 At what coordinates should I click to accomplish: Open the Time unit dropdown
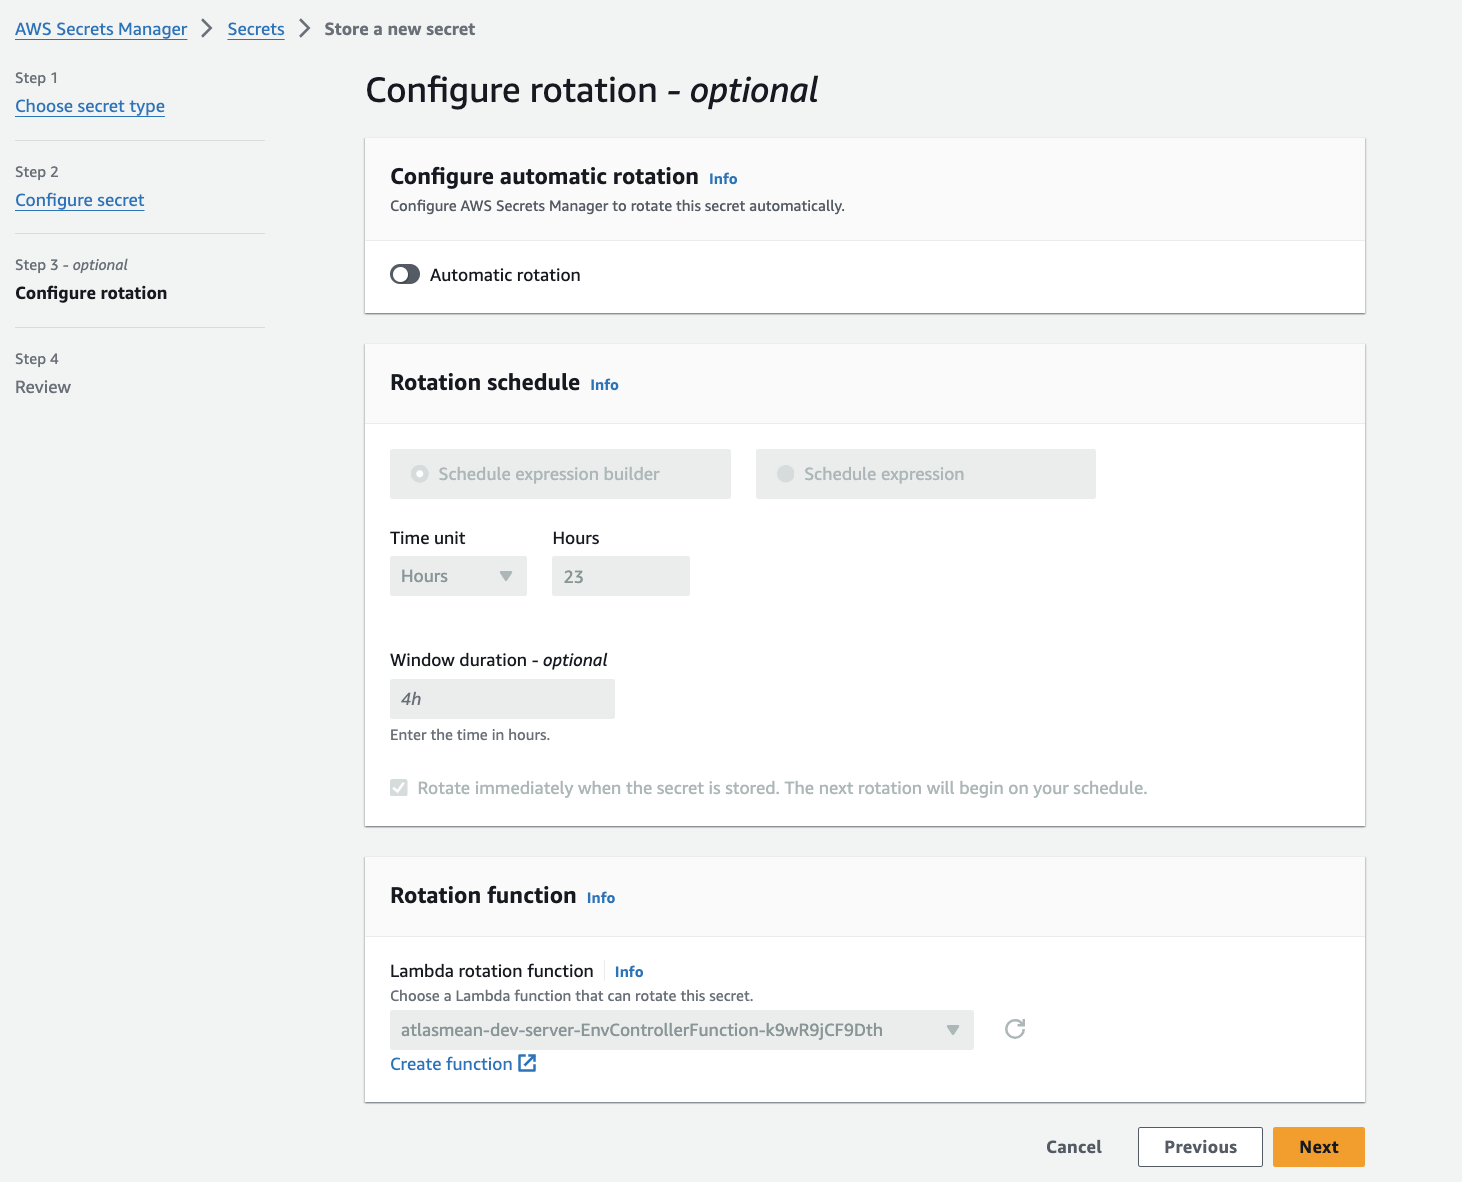(458, 576)
